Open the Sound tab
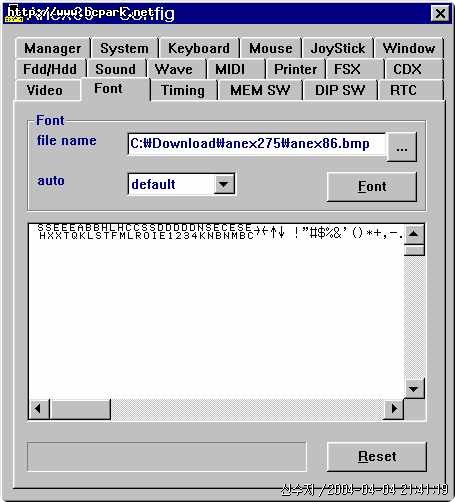This screenshot has width=455, height=502. pos(116,69)
